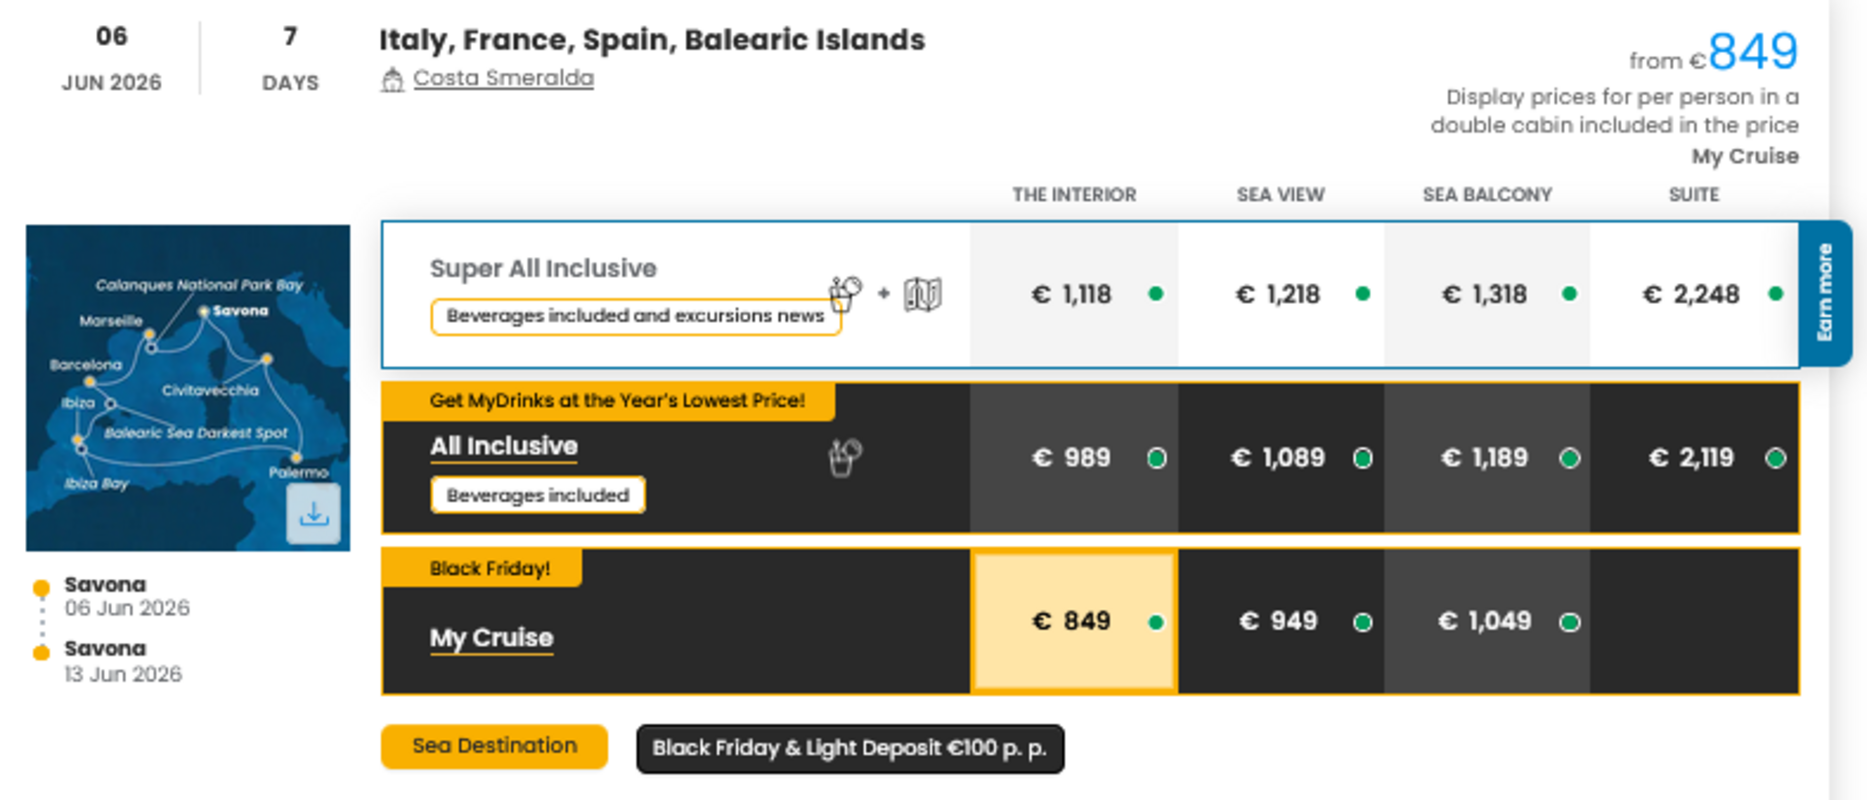The image size is (1867, 800).
Task: Click the drinks icon in All Inclusive row
Action: click(x=845, y=457)
